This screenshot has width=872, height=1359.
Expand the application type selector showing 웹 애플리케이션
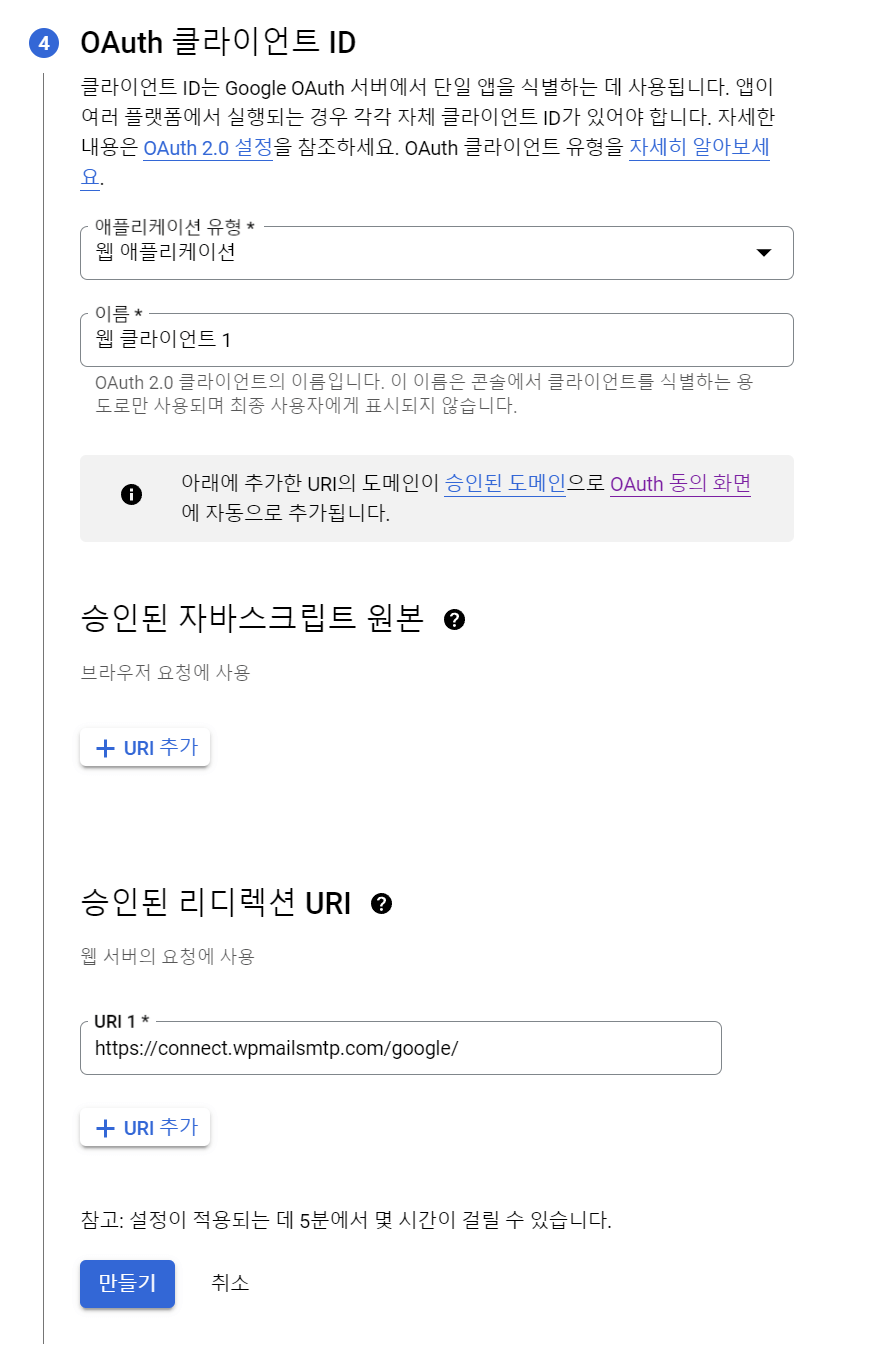click(437, 254)
